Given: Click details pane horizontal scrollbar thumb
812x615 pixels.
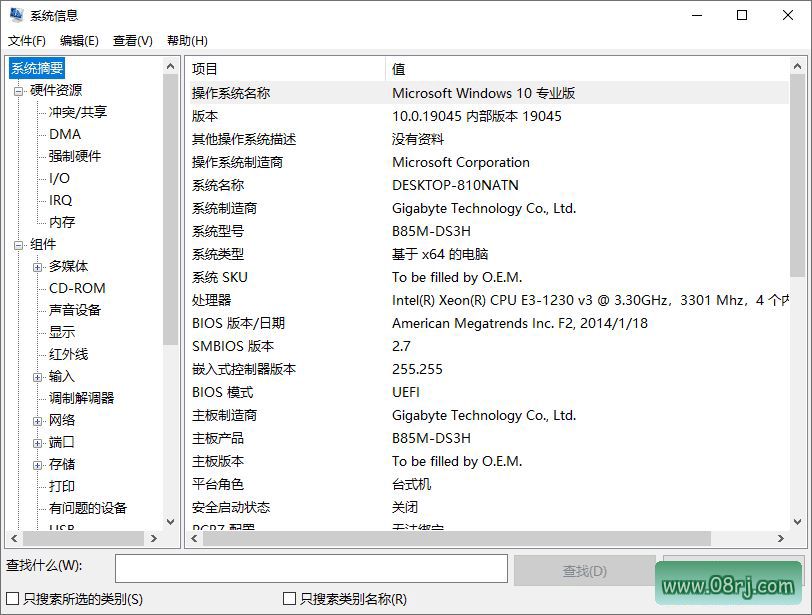Looking at the screenshot, I should 457,538.
